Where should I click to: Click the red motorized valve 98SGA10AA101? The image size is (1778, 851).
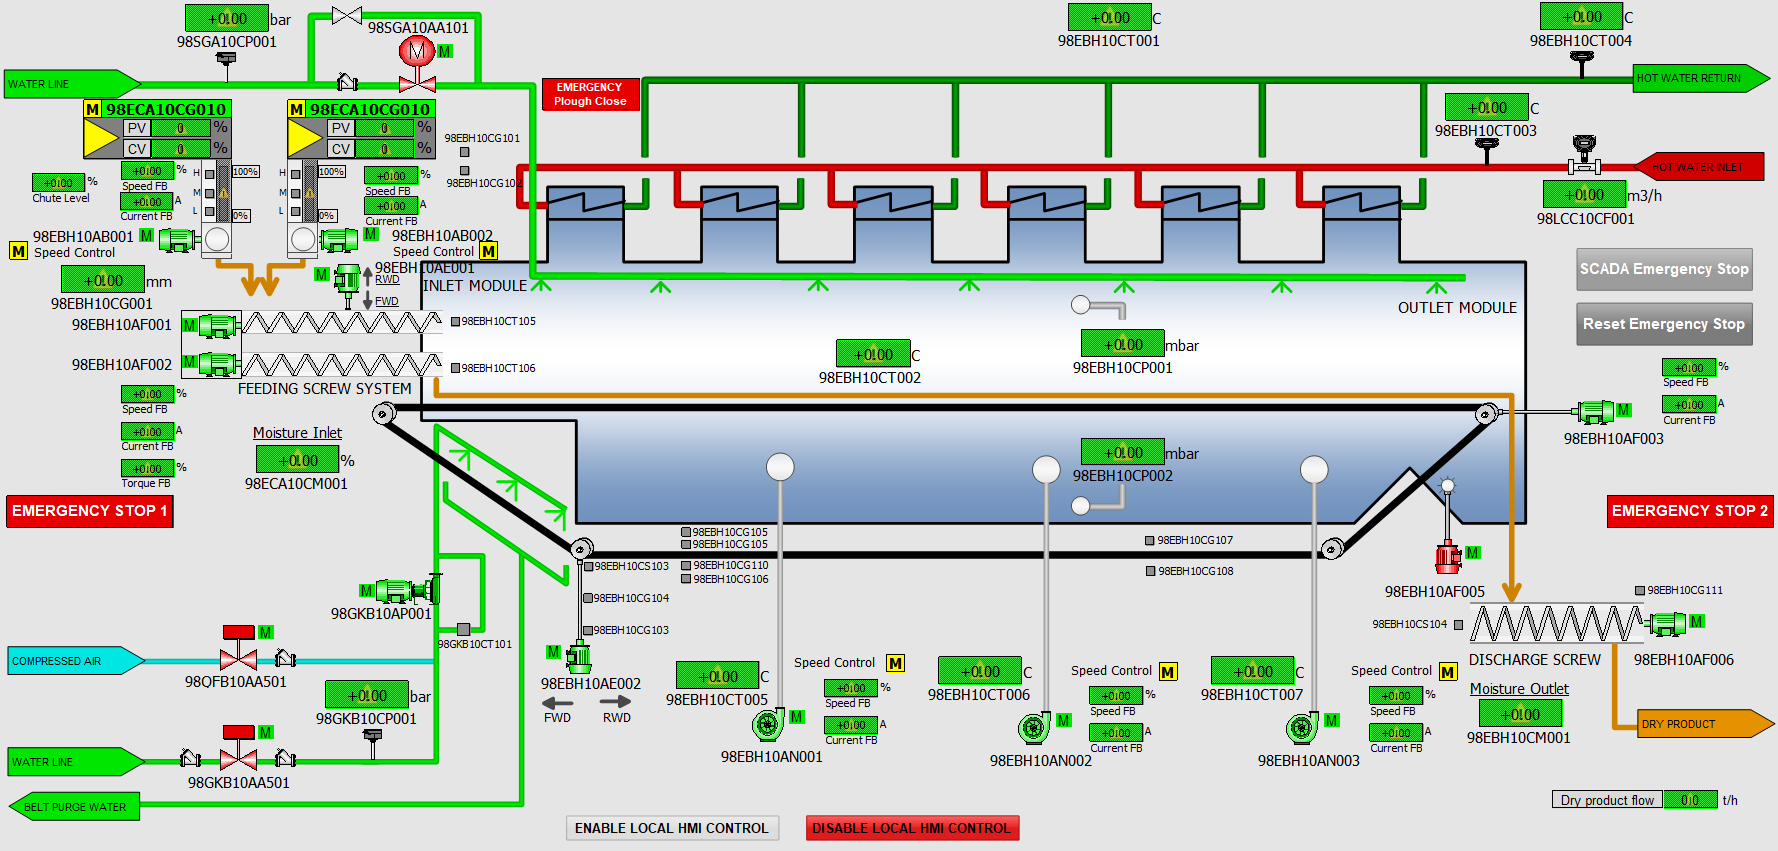click(417, 62)
